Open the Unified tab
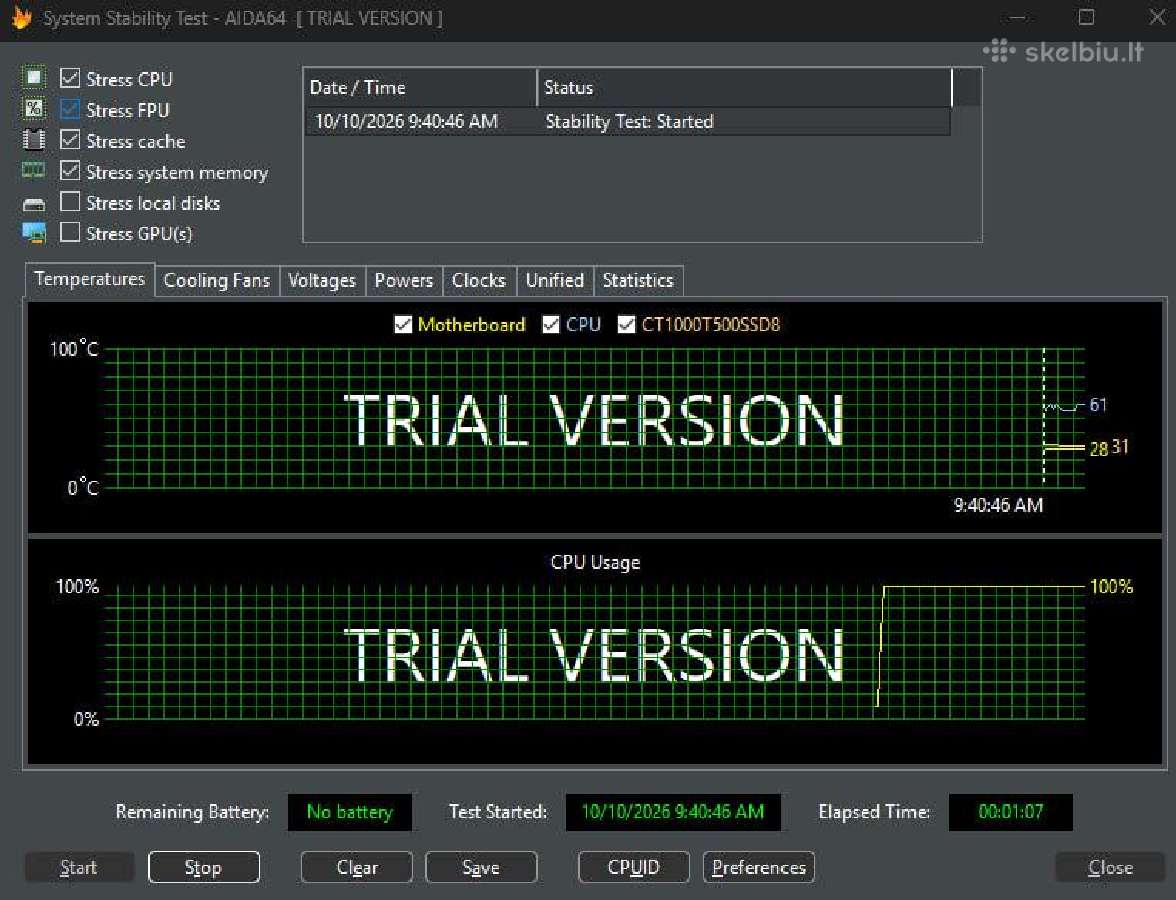This screenshot has width=1176, height=900. pyautogui.click(x=555, y=280)
